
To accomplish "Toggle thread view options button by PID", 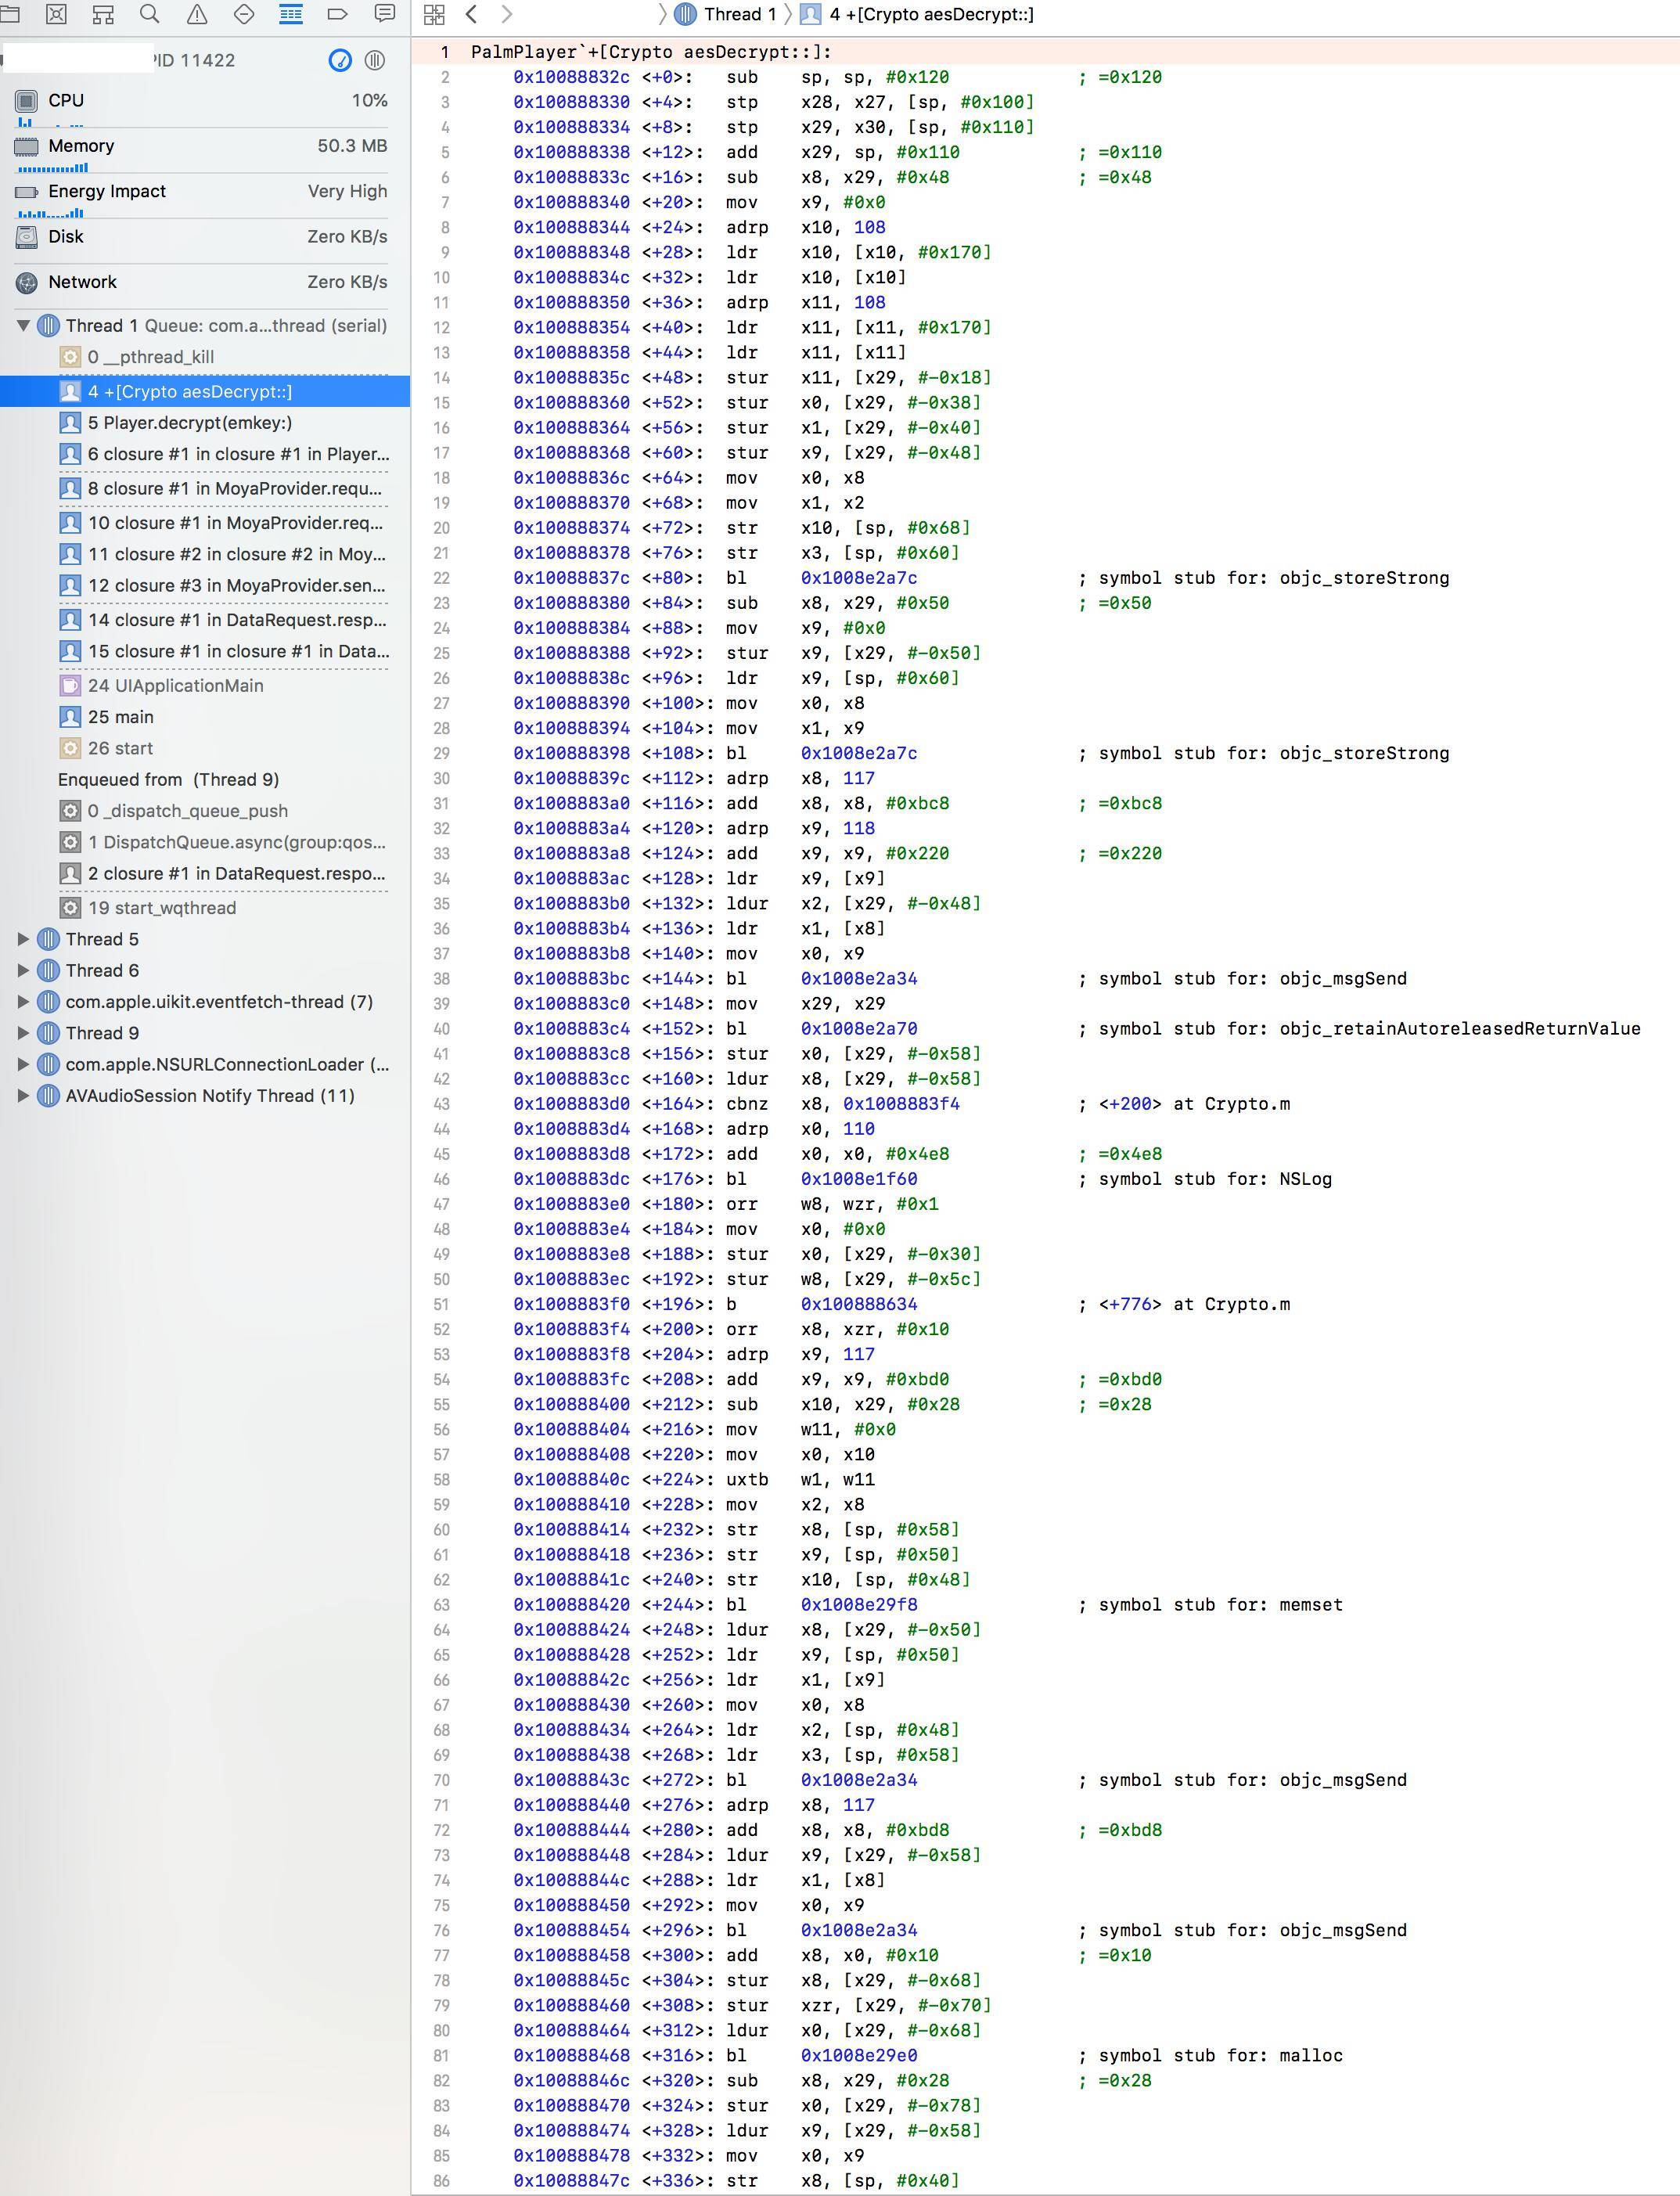I will [375, 60].
